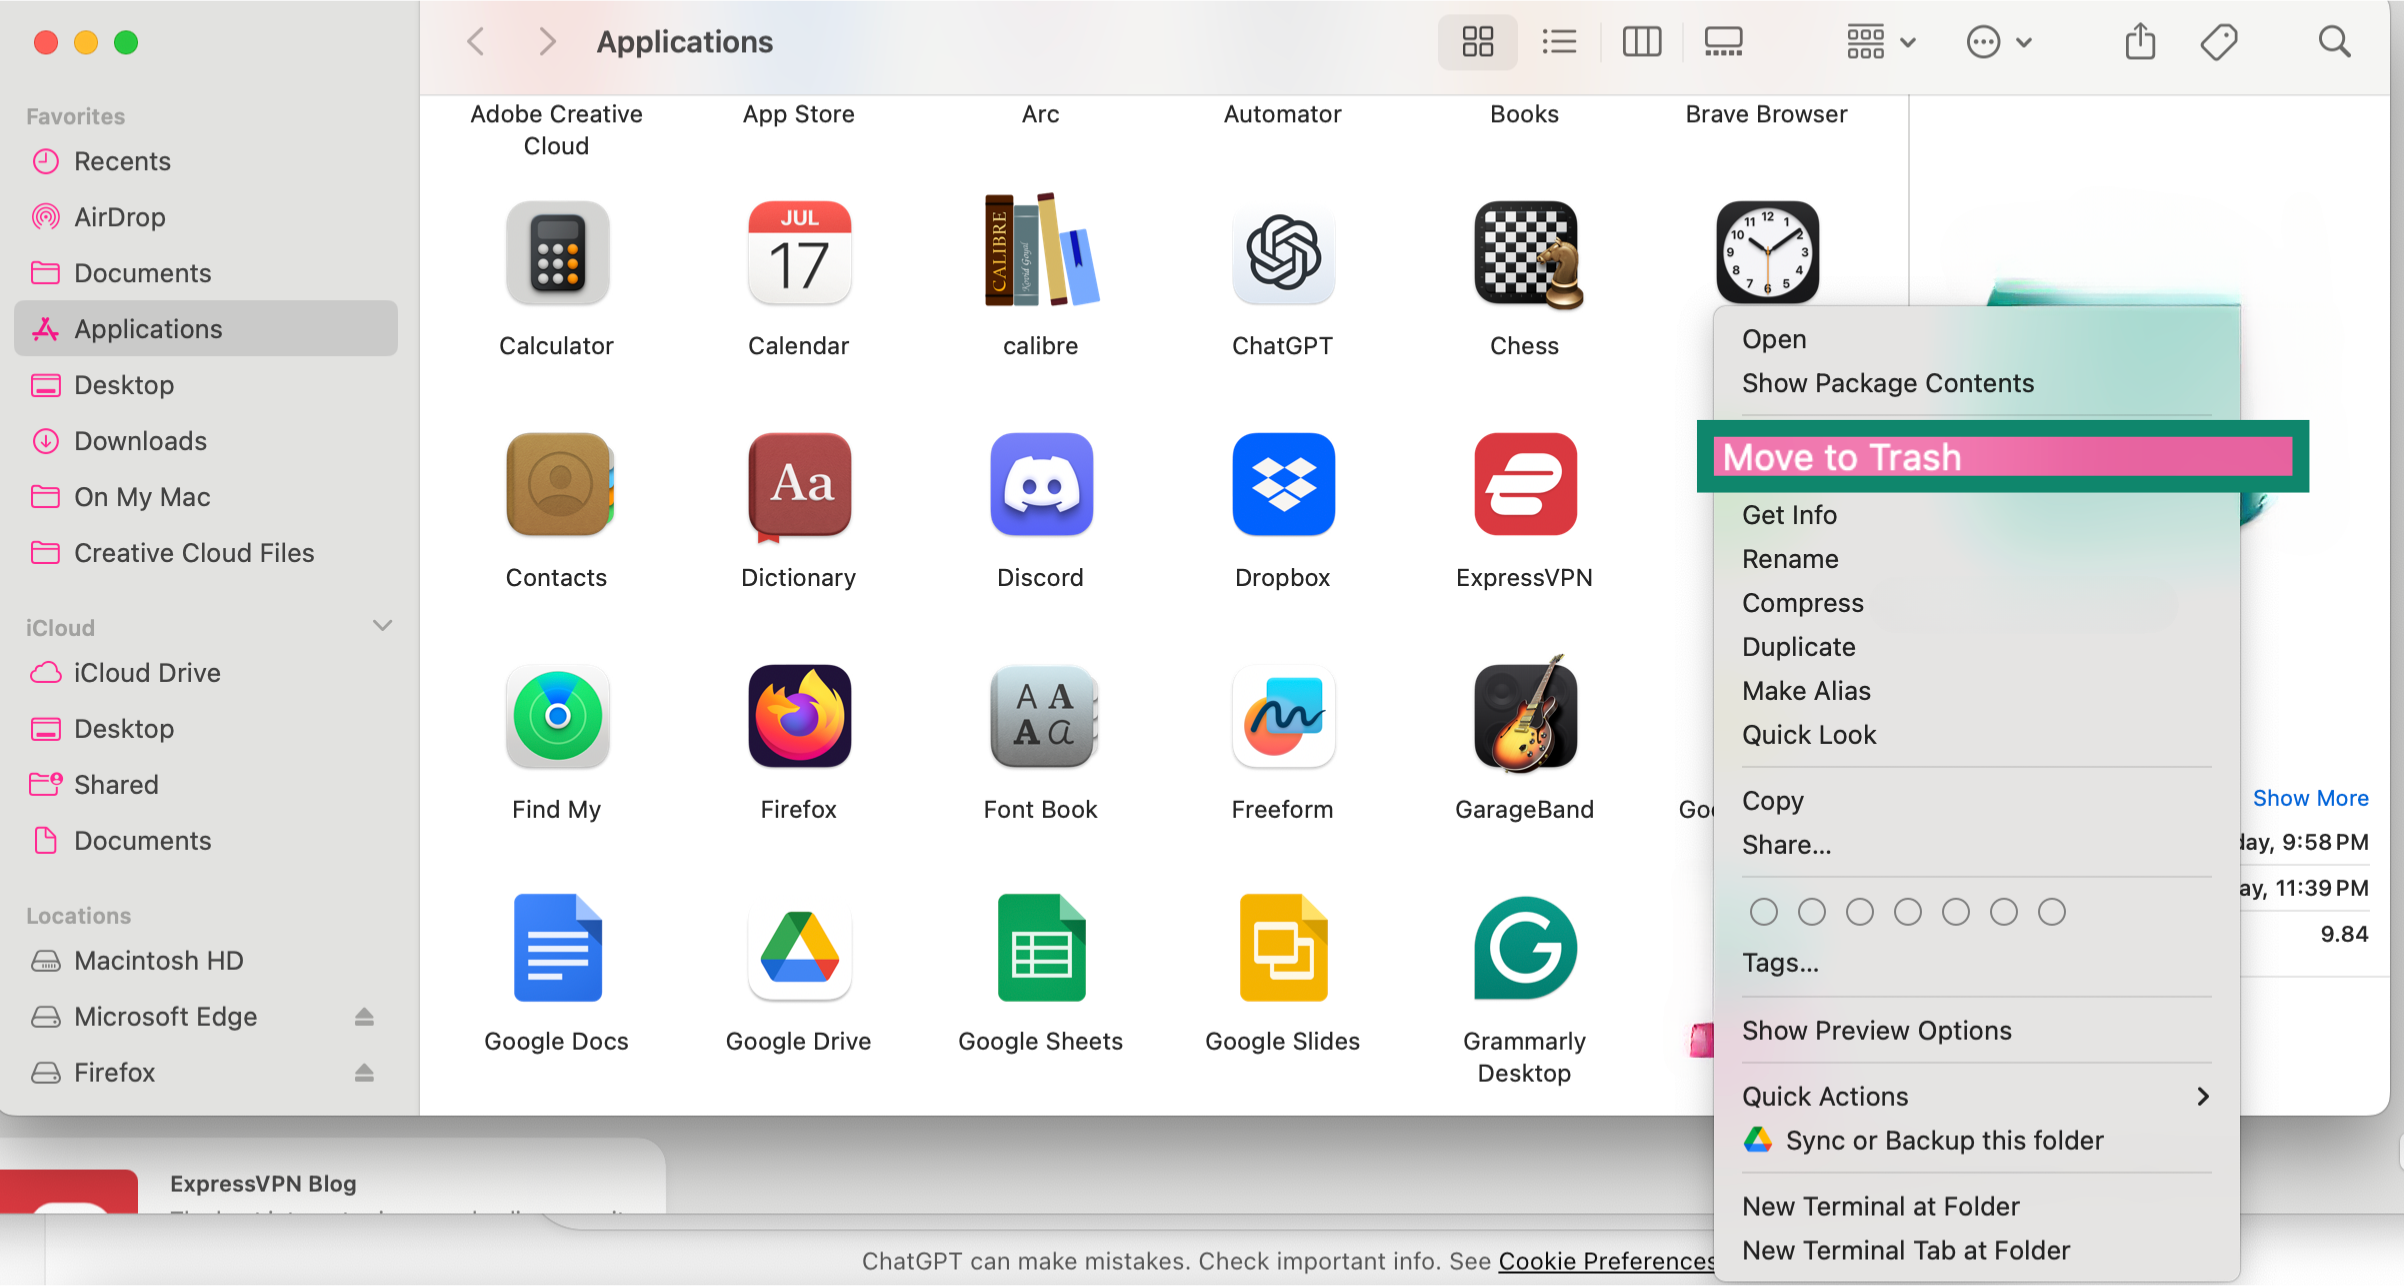Click the search icon in the toolbar
Image resolution: width=2404 pixels, height=1286 pixels.
tap(2333, 41)
